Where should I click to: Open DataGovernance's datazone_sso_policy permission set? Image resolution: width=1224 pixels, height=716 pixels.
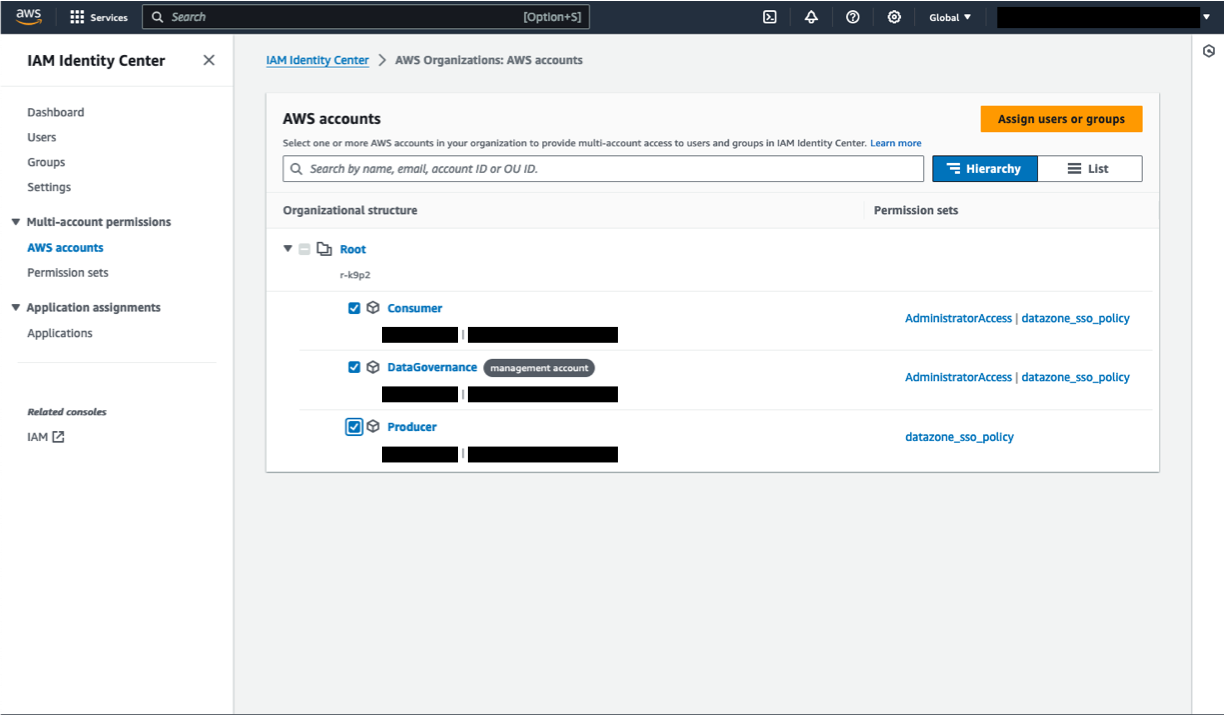point(1076,377)
